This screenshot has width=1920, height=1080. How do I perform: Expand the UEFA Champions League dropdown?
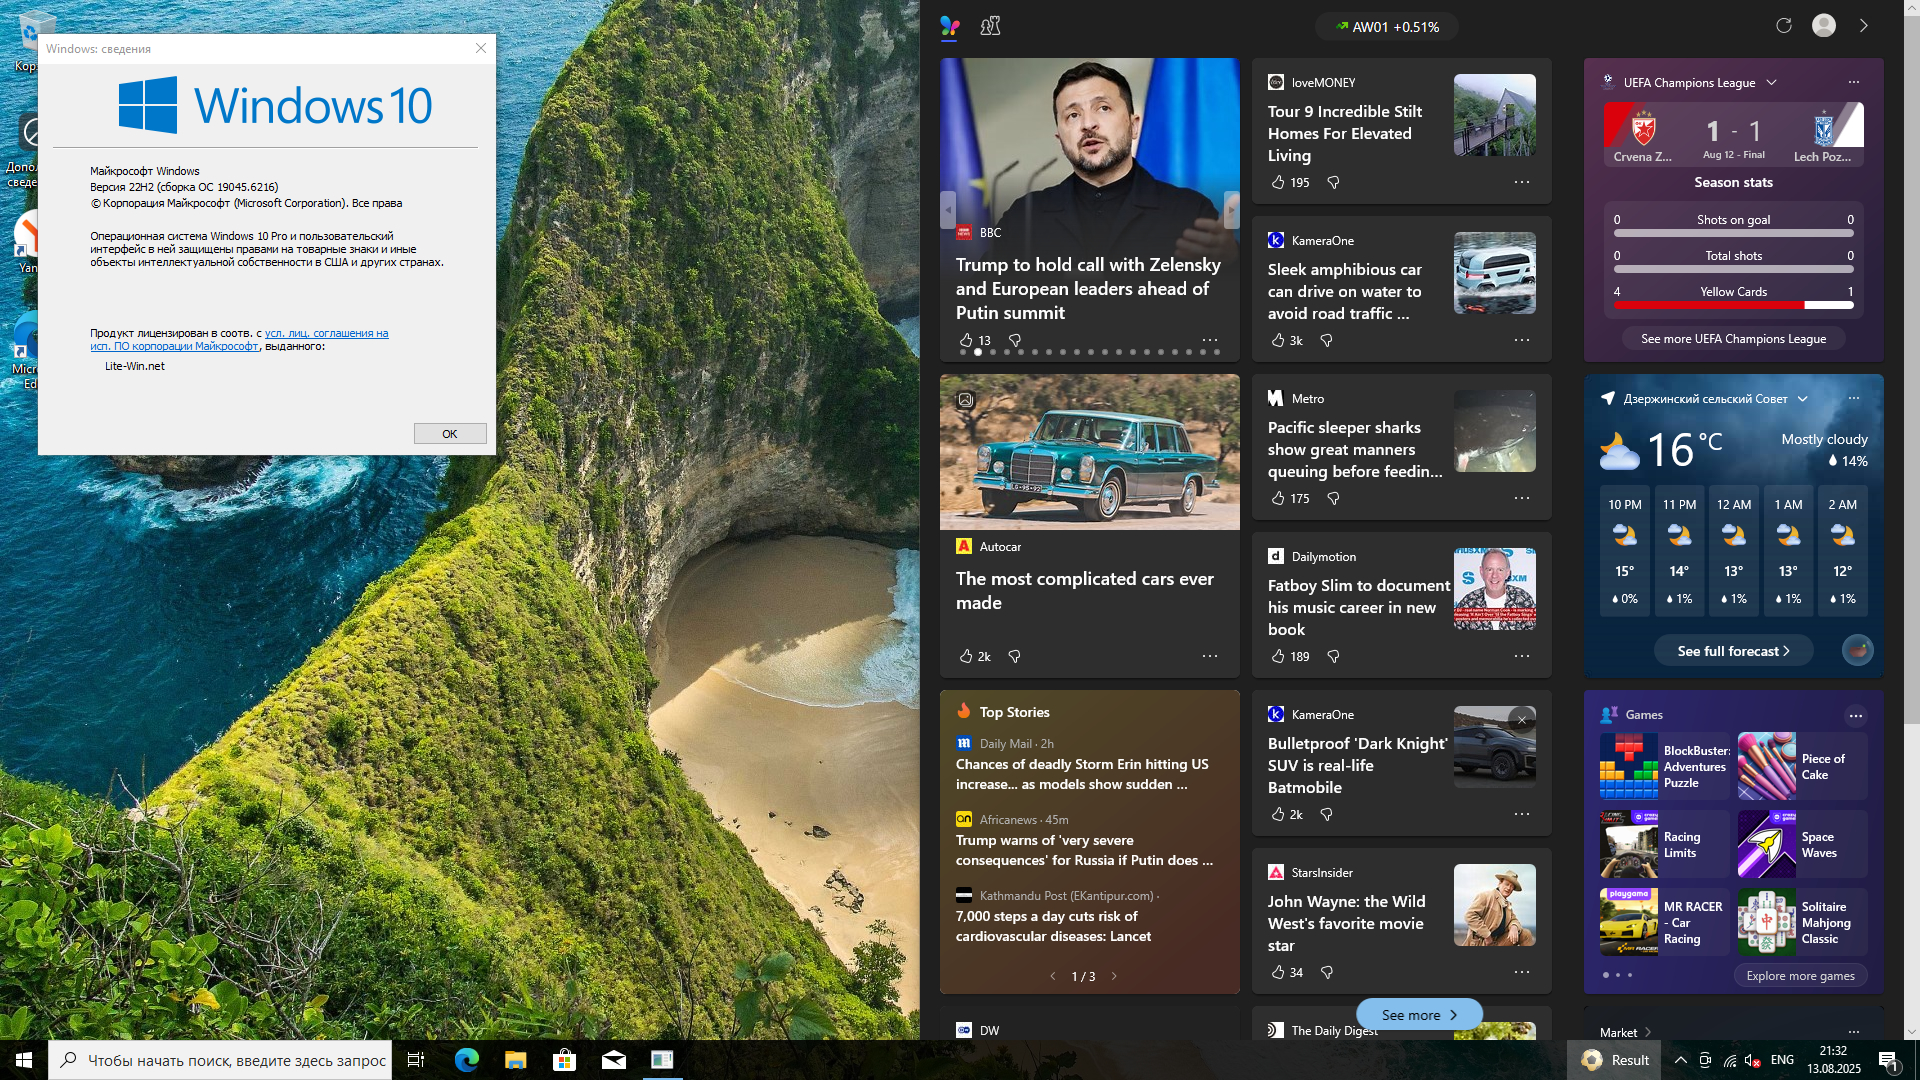[x=1771, y=82]
